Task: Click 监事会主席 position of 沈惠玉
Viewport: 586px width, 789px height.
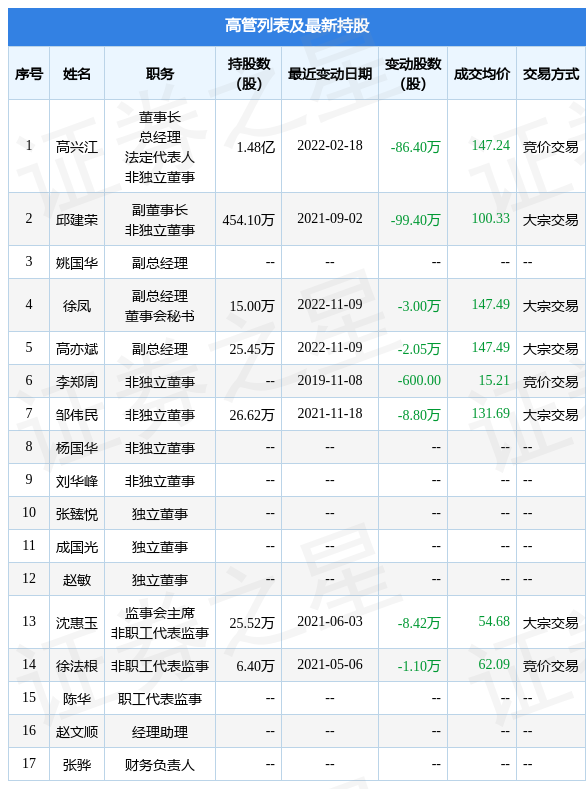Action: 159,613
